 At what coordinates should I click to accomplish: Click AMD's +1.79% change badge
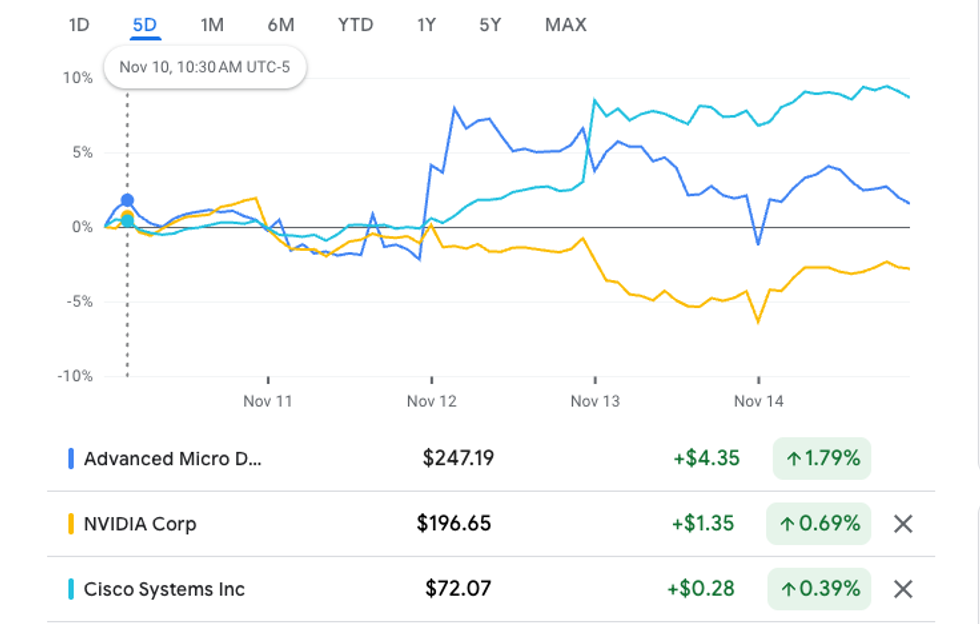[x=821, y=459]
